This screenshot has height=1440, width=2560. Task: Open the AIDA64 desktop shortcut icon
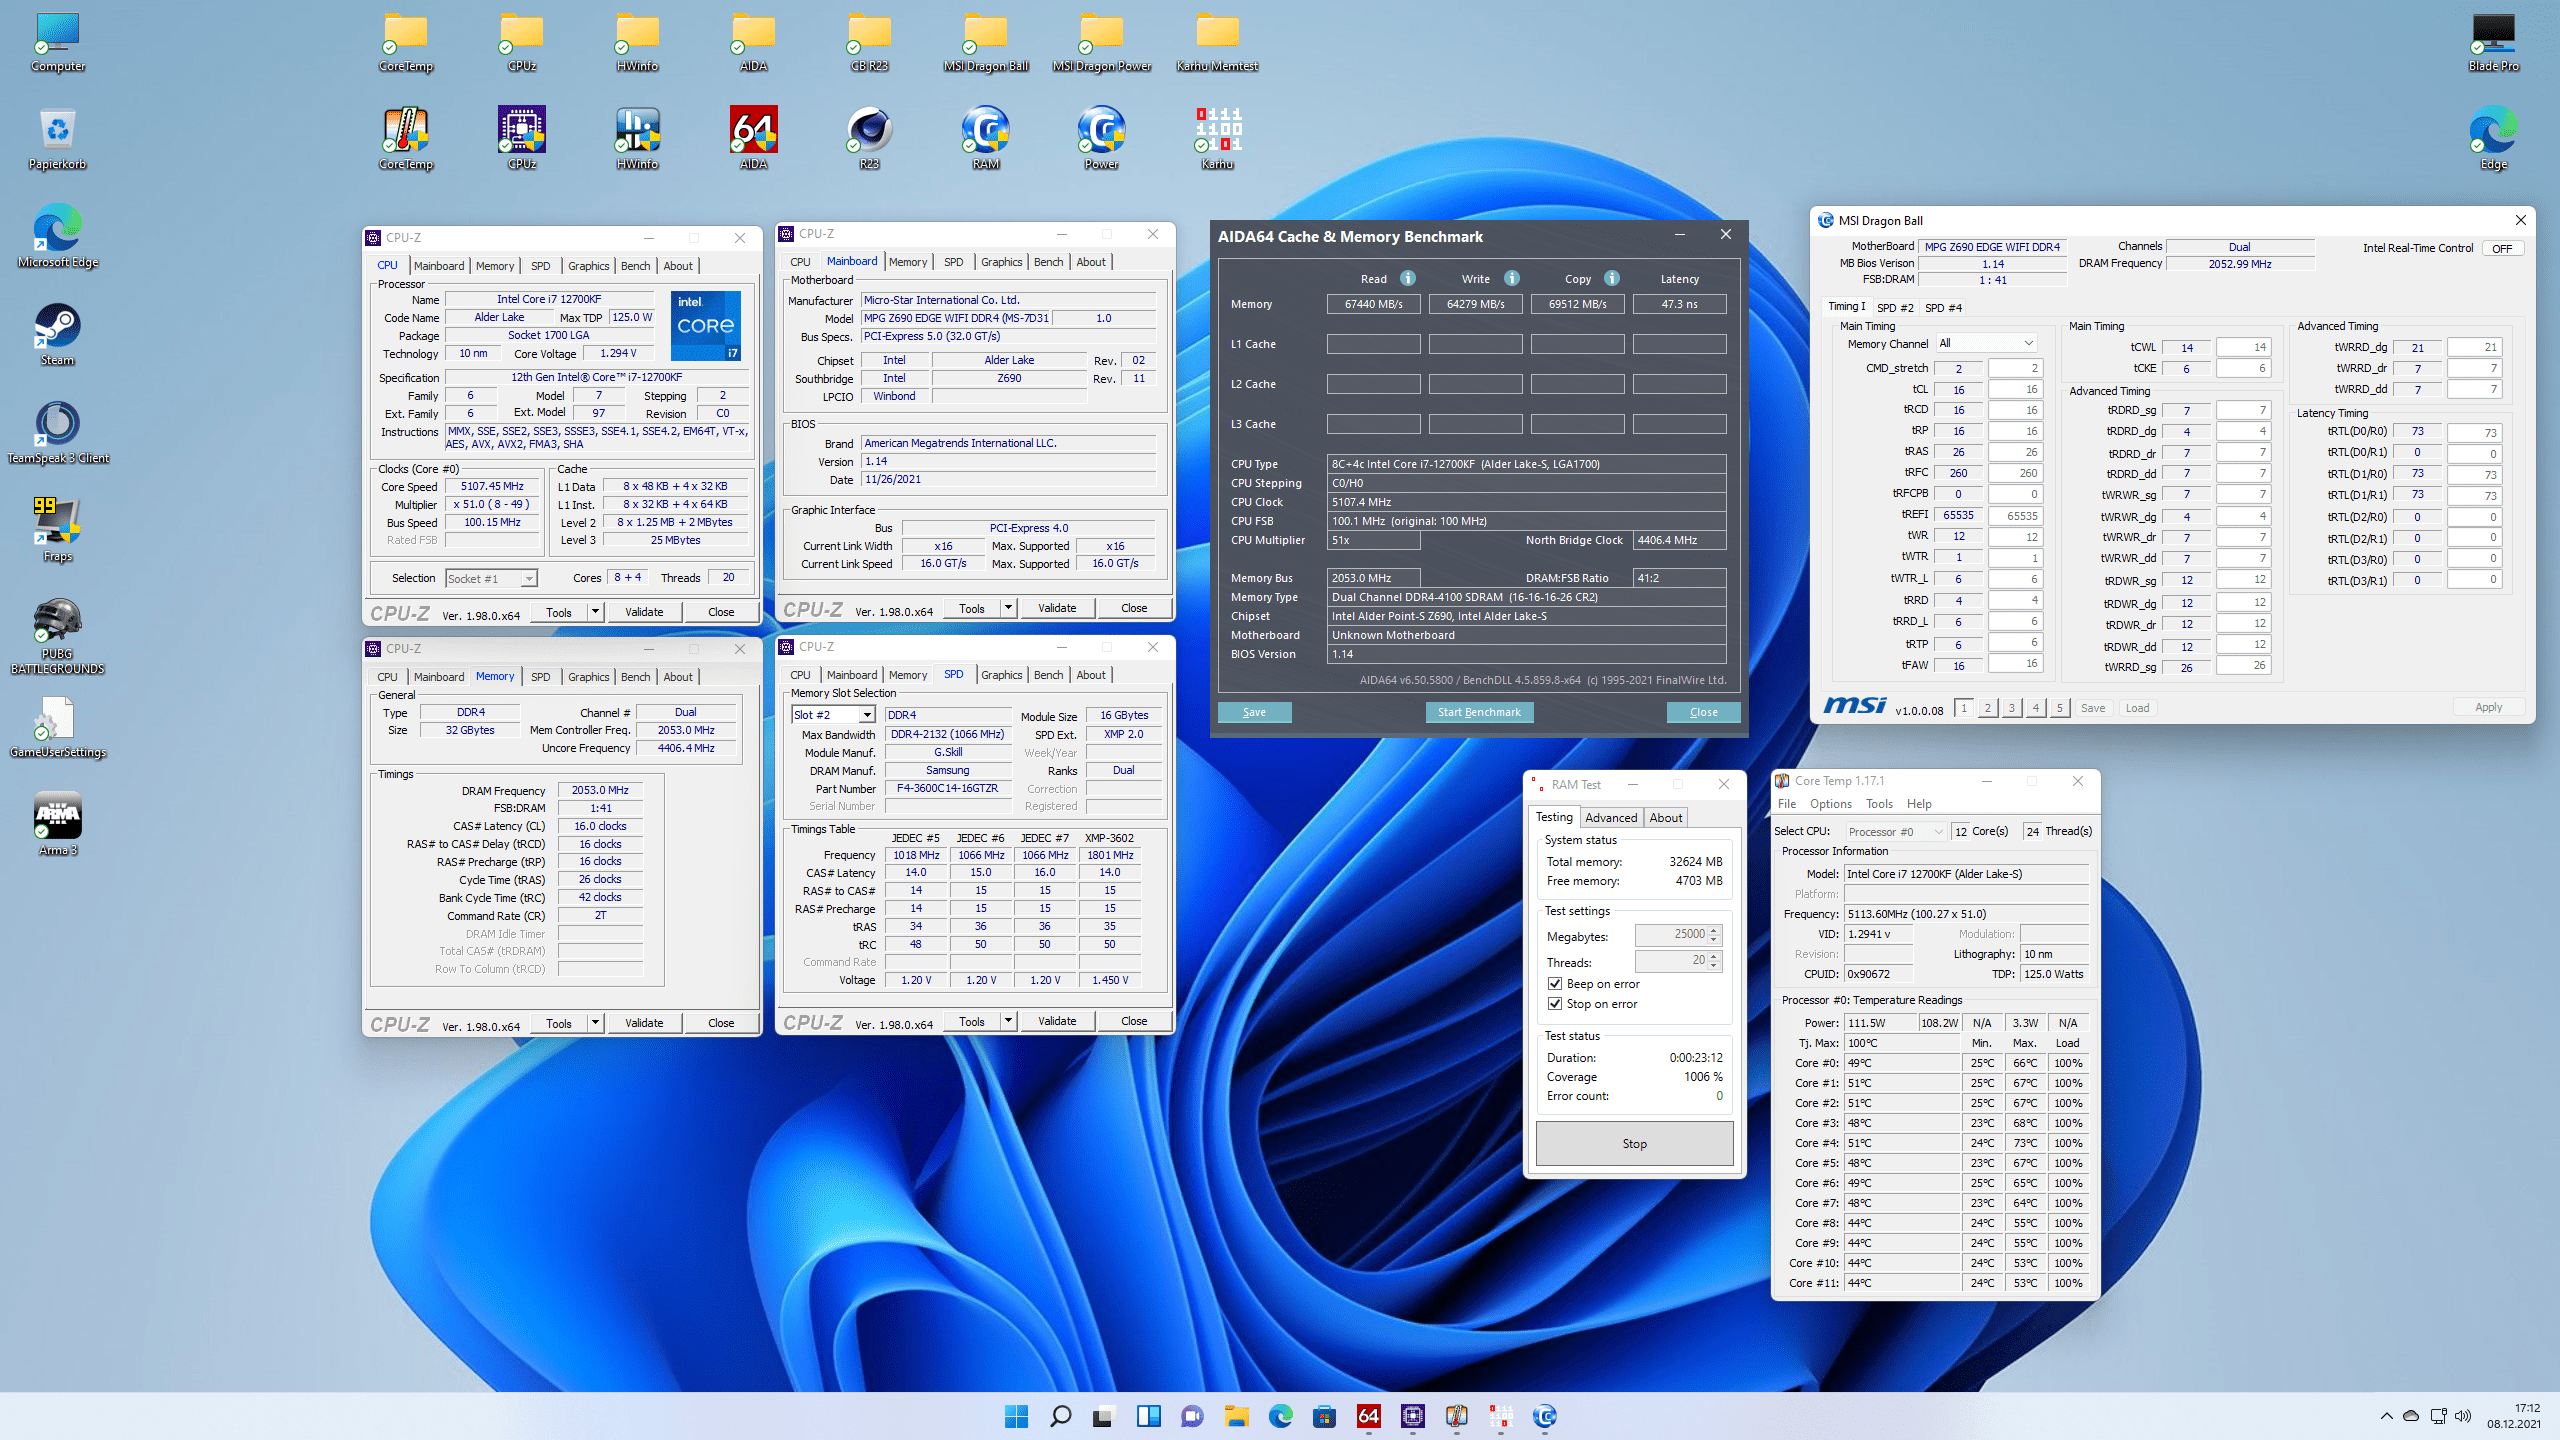[x=753, y=131]
